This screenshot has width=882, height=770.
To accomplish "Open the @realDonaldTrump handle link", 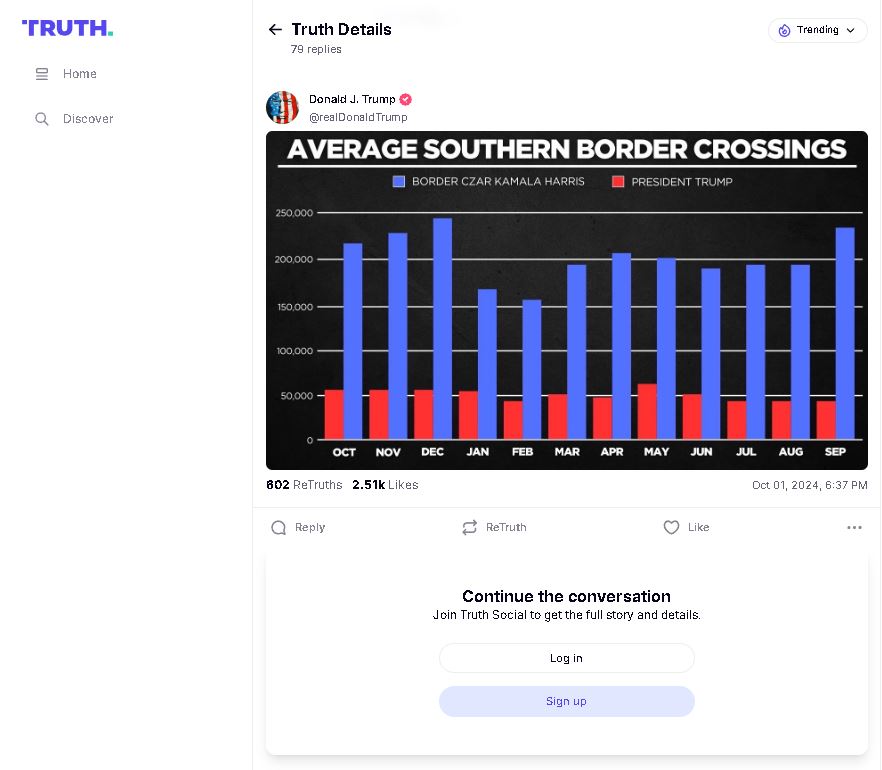I will (358, 118).
